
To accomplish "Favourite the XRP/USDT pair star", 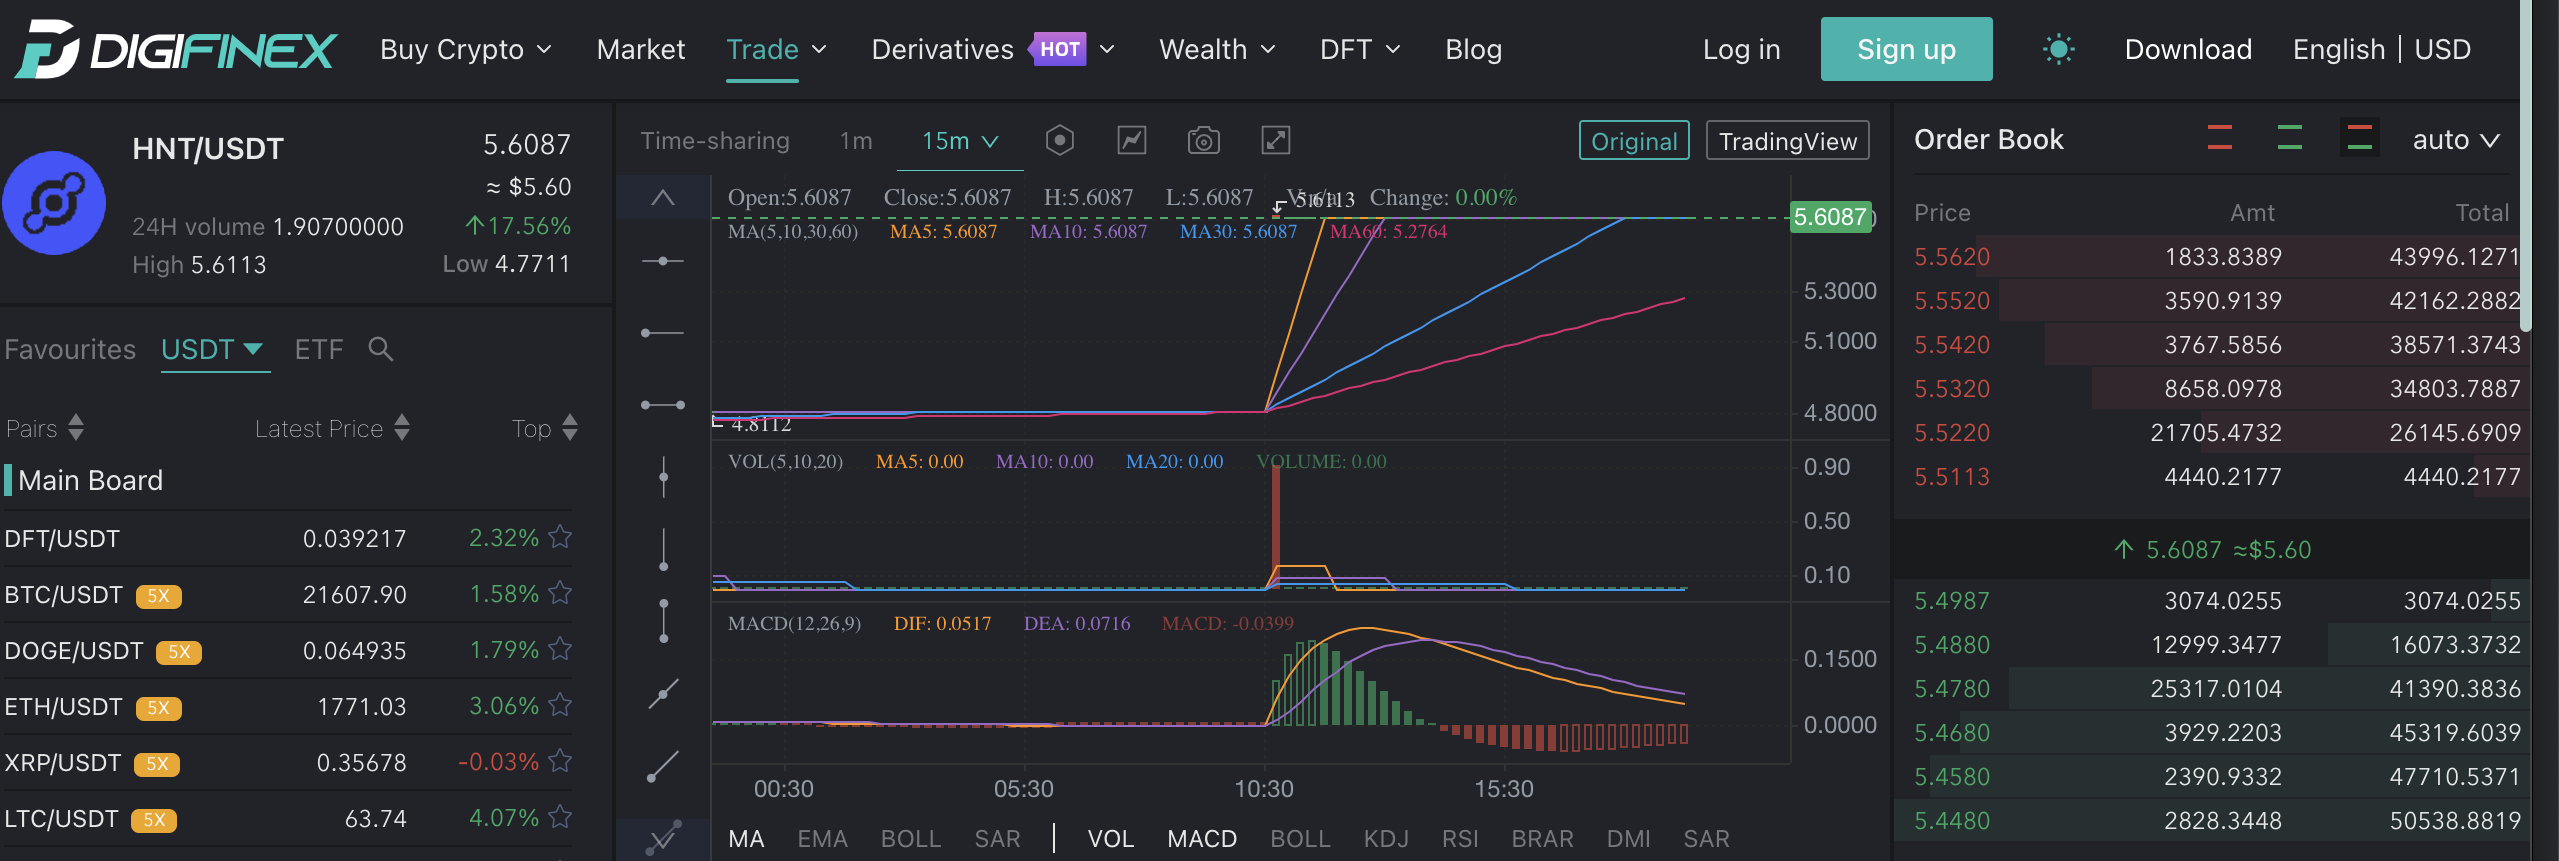I will click(561, 761).
